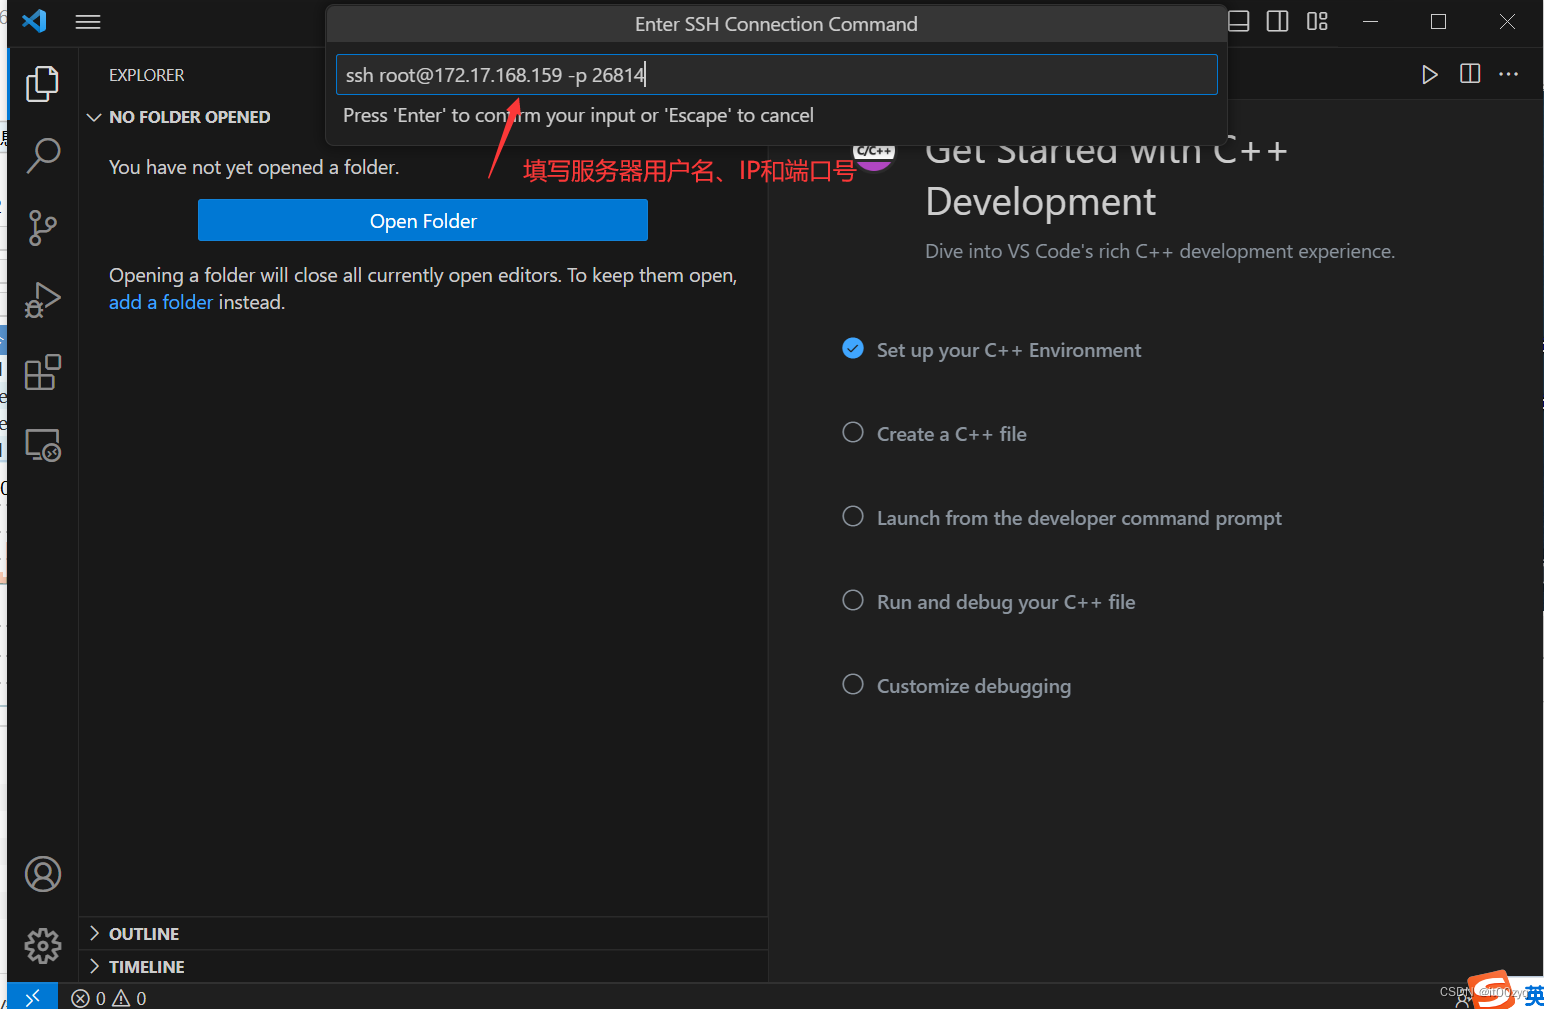This screenshot has height=1009, width=1544.
Task: Click inside the SSH connection command input
Action: [x=776, y=75]
